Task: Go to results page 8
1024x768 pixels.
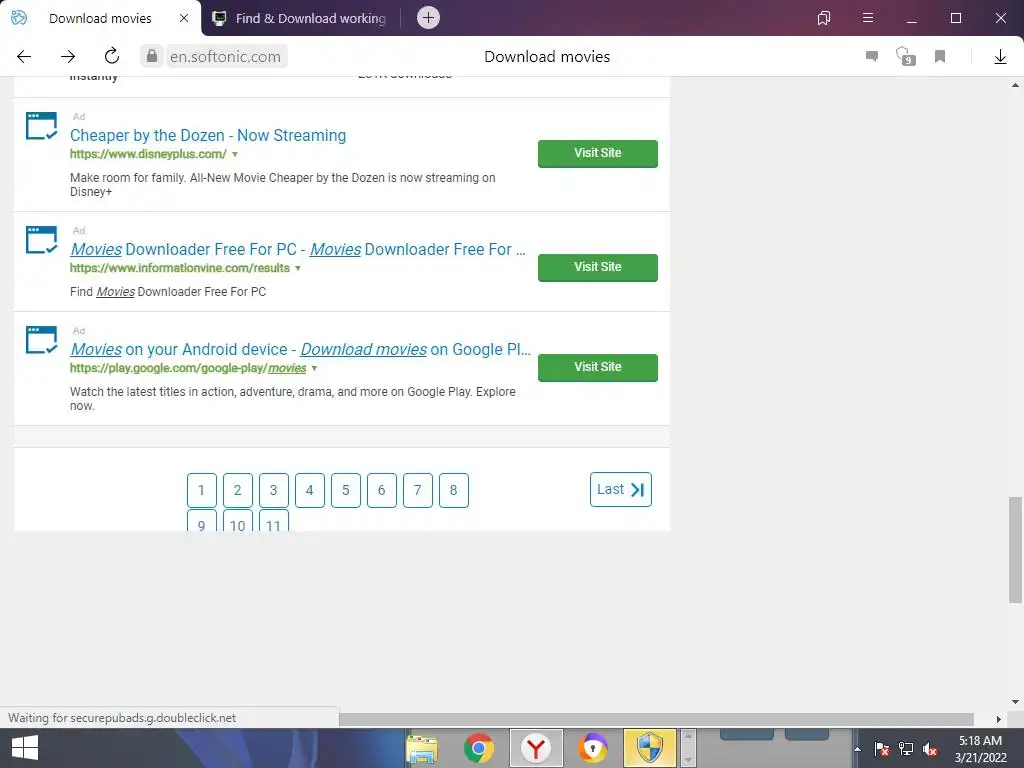Action: pyautogui.click(x=454, y=490)
